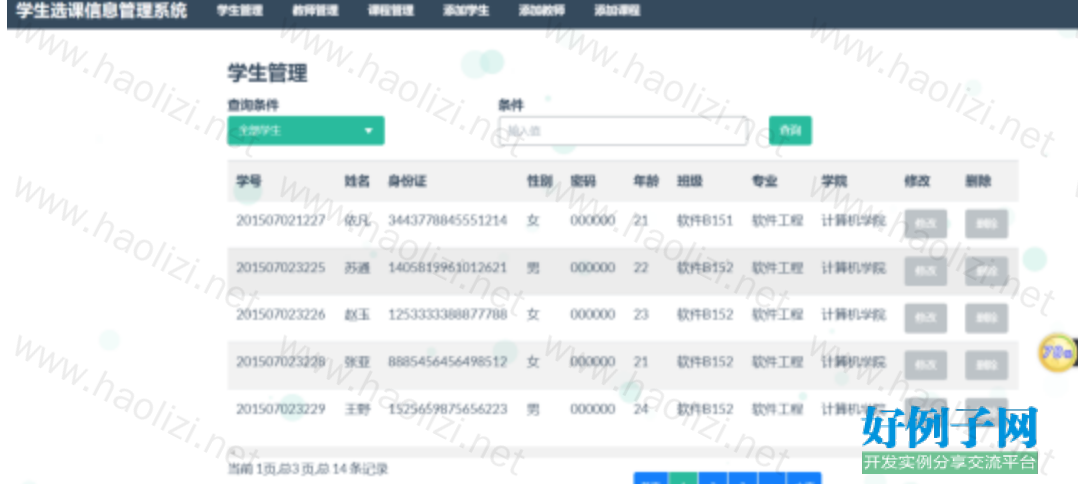Click the round yellow floating badge icon
The image size is (1078, 484).
coord(1057,352)
